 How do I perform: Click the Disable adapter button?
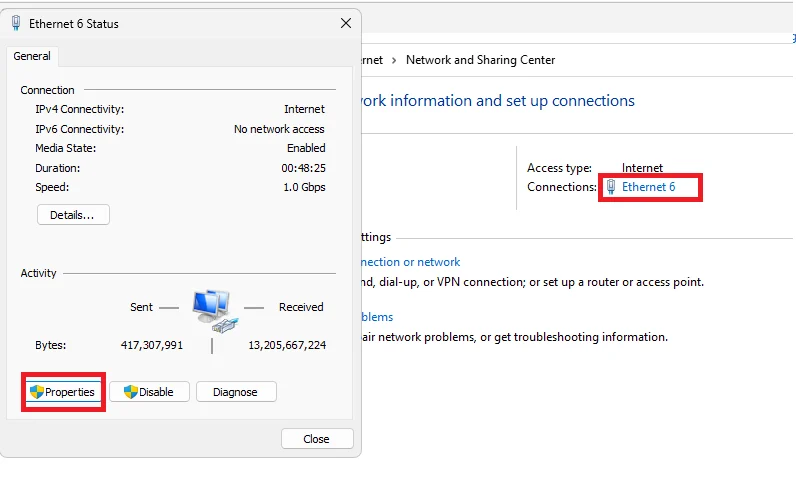tap(149, 392)
